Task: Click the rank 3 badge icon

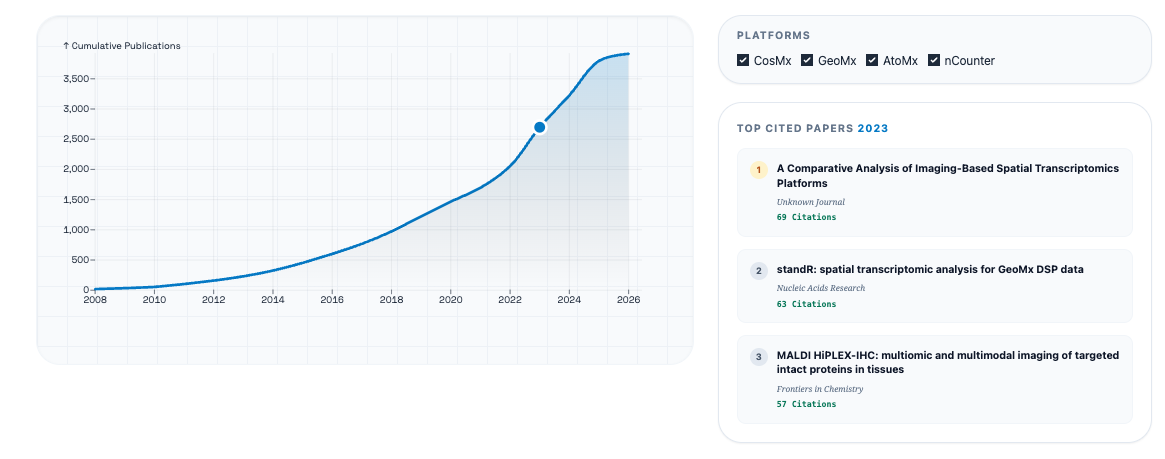Action: point(758,356)
